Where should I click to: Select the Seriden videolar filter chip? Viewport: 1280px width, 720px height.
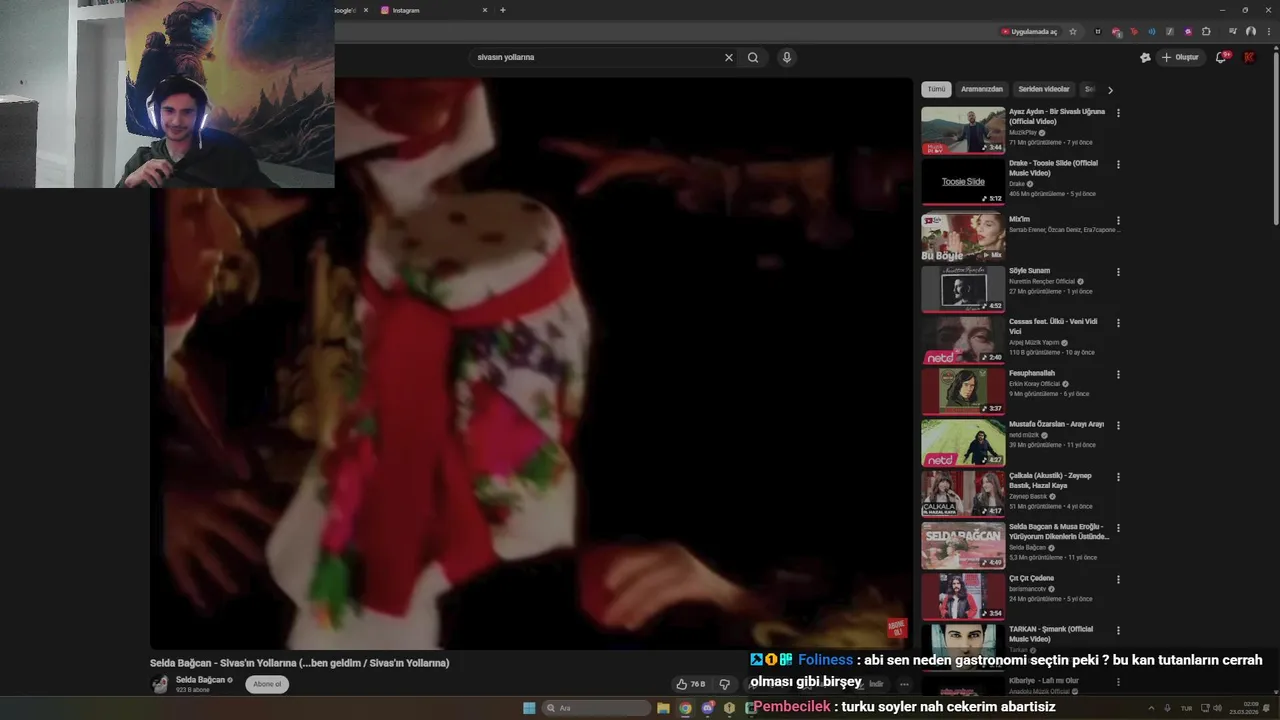tap(1044, 89)
